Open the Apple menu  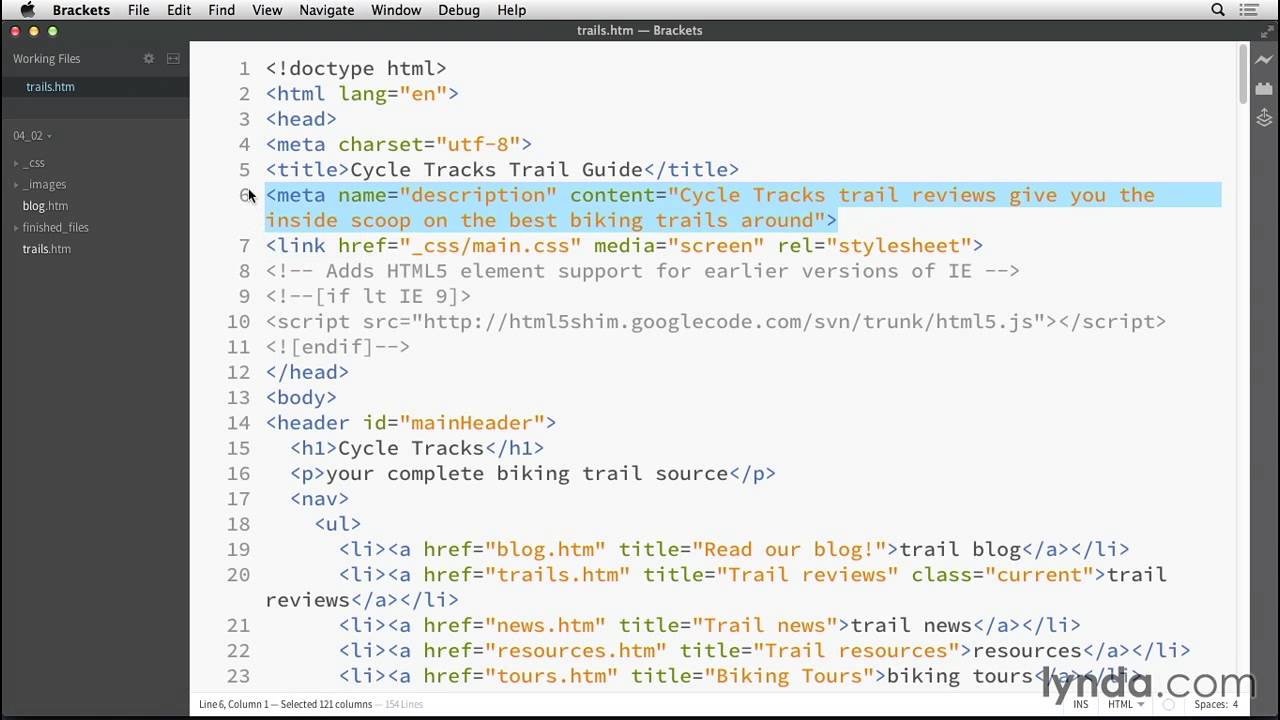coord(27,10)
